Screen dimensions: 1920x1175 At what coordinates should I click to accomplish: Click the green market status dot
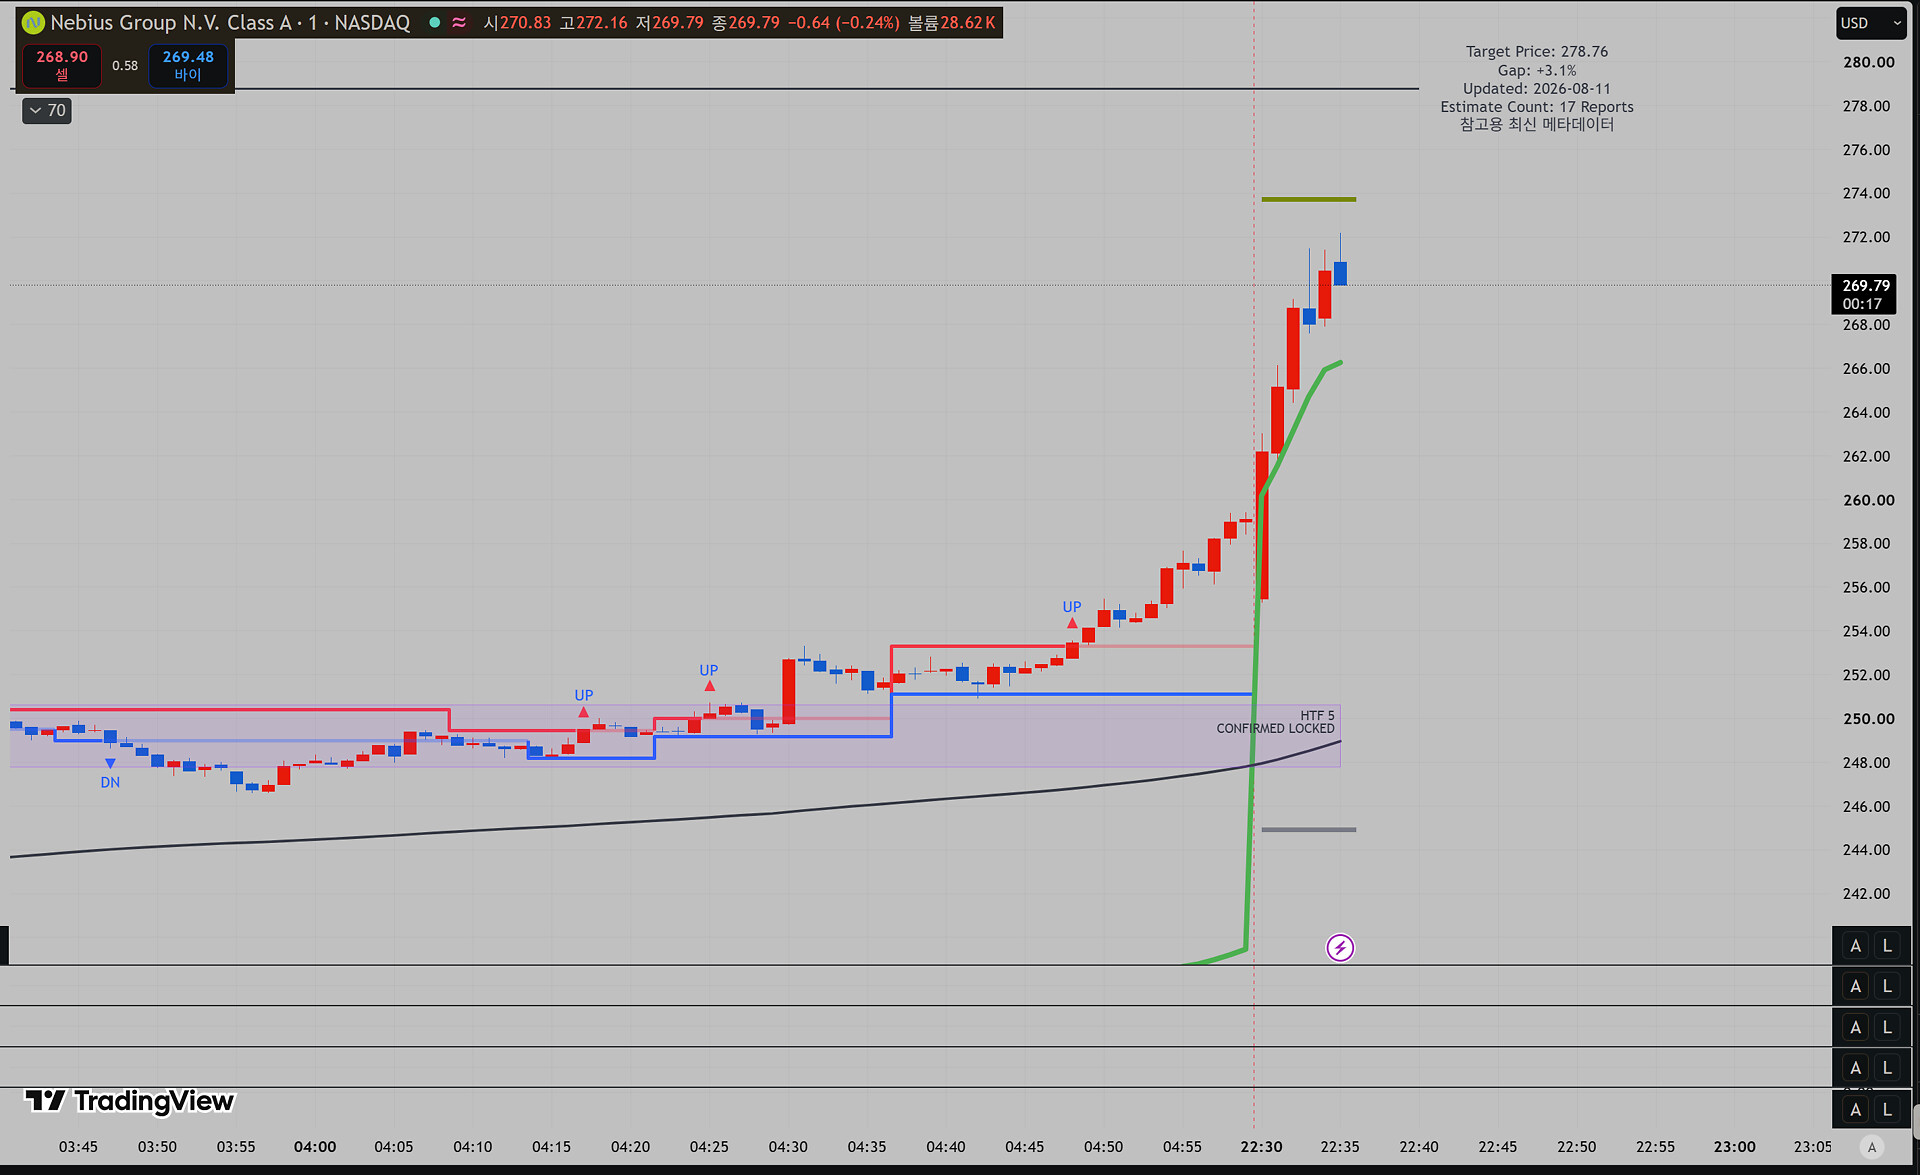[x=435, y=22]
